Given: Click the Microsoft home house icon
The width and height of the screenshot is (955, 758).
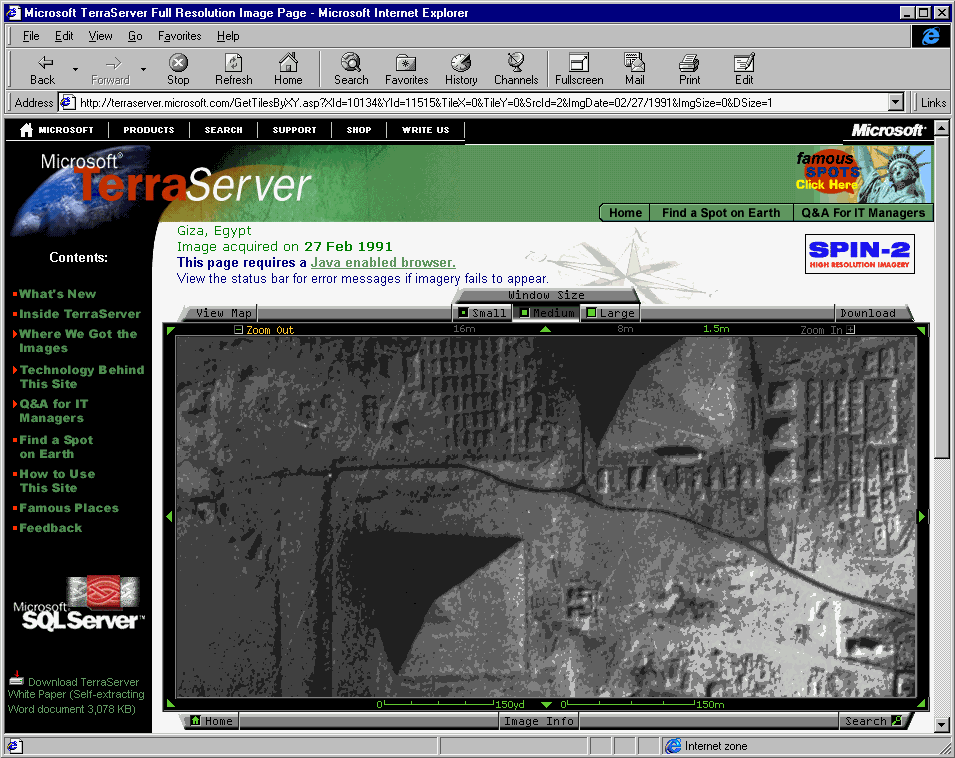Looking at the screenshot, I should [26, 130].
